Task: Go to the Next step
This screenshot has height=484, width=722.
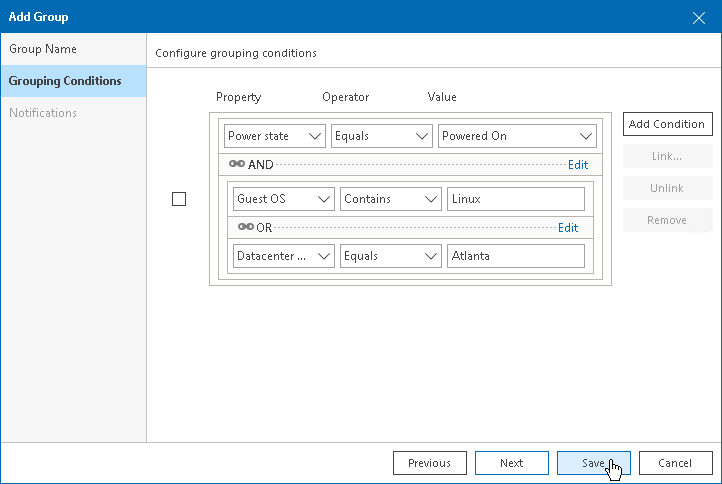Action: click(x=511, y=463)
